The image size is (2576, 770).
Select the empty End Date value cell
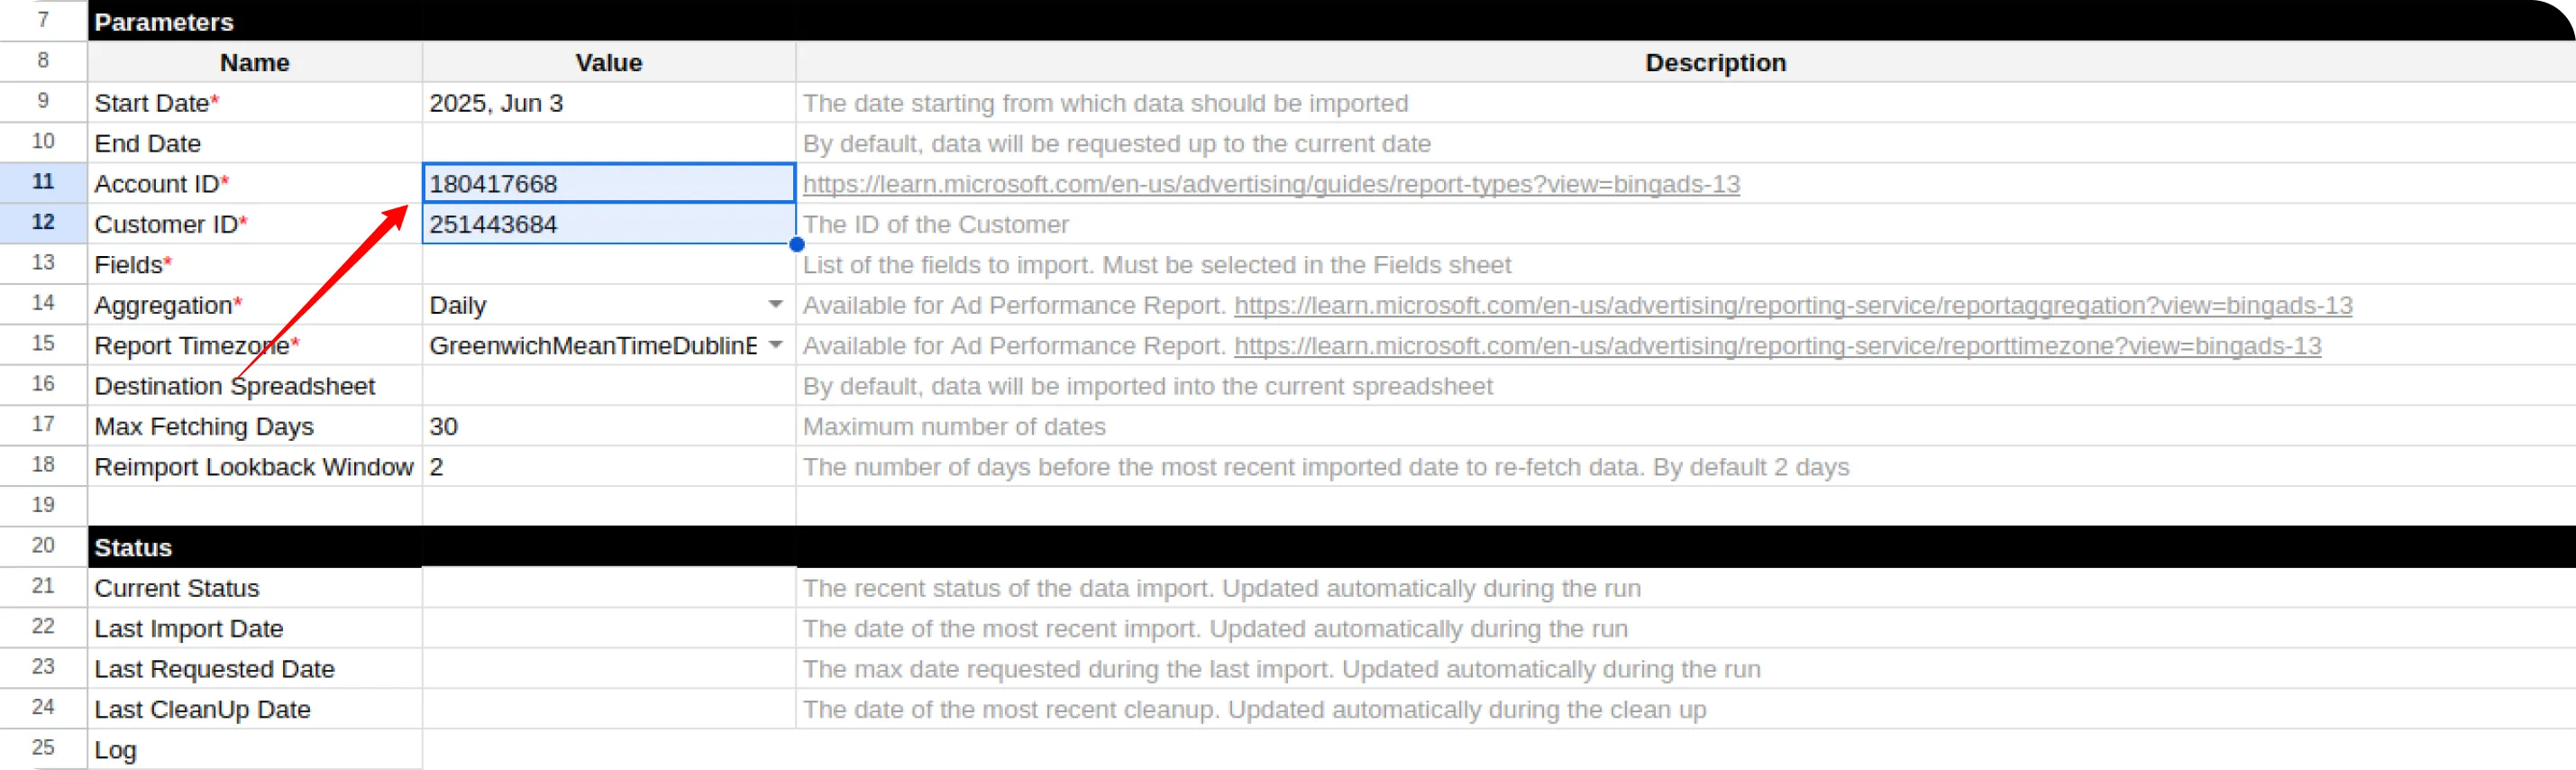coord(609,143)
